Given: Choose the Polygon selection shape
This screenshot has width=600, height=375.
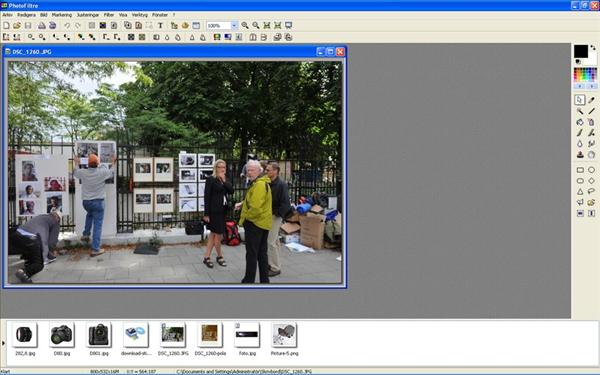Looking at the screenshot, I should (x=580, y=202).
